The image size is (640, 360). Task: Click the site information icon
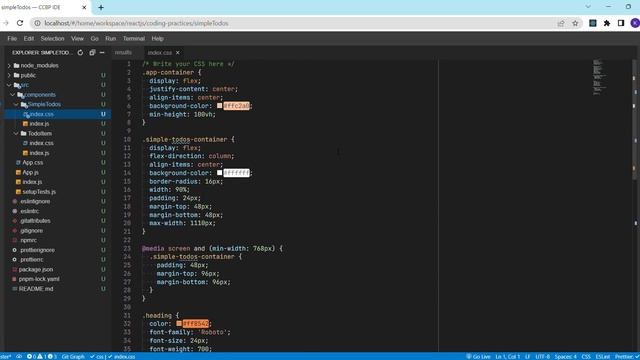(x=37, y=23)
